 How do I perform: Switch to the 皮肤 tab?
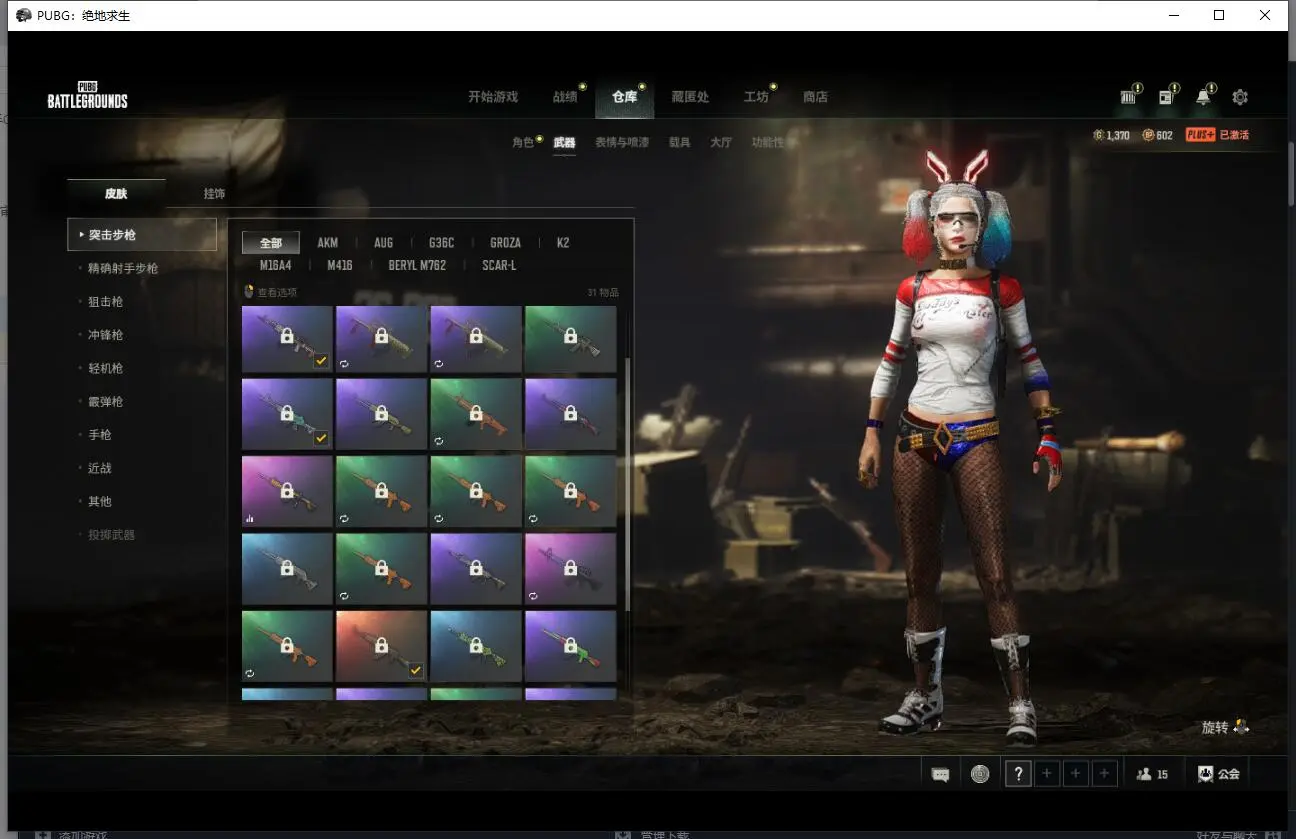[116, 193]
